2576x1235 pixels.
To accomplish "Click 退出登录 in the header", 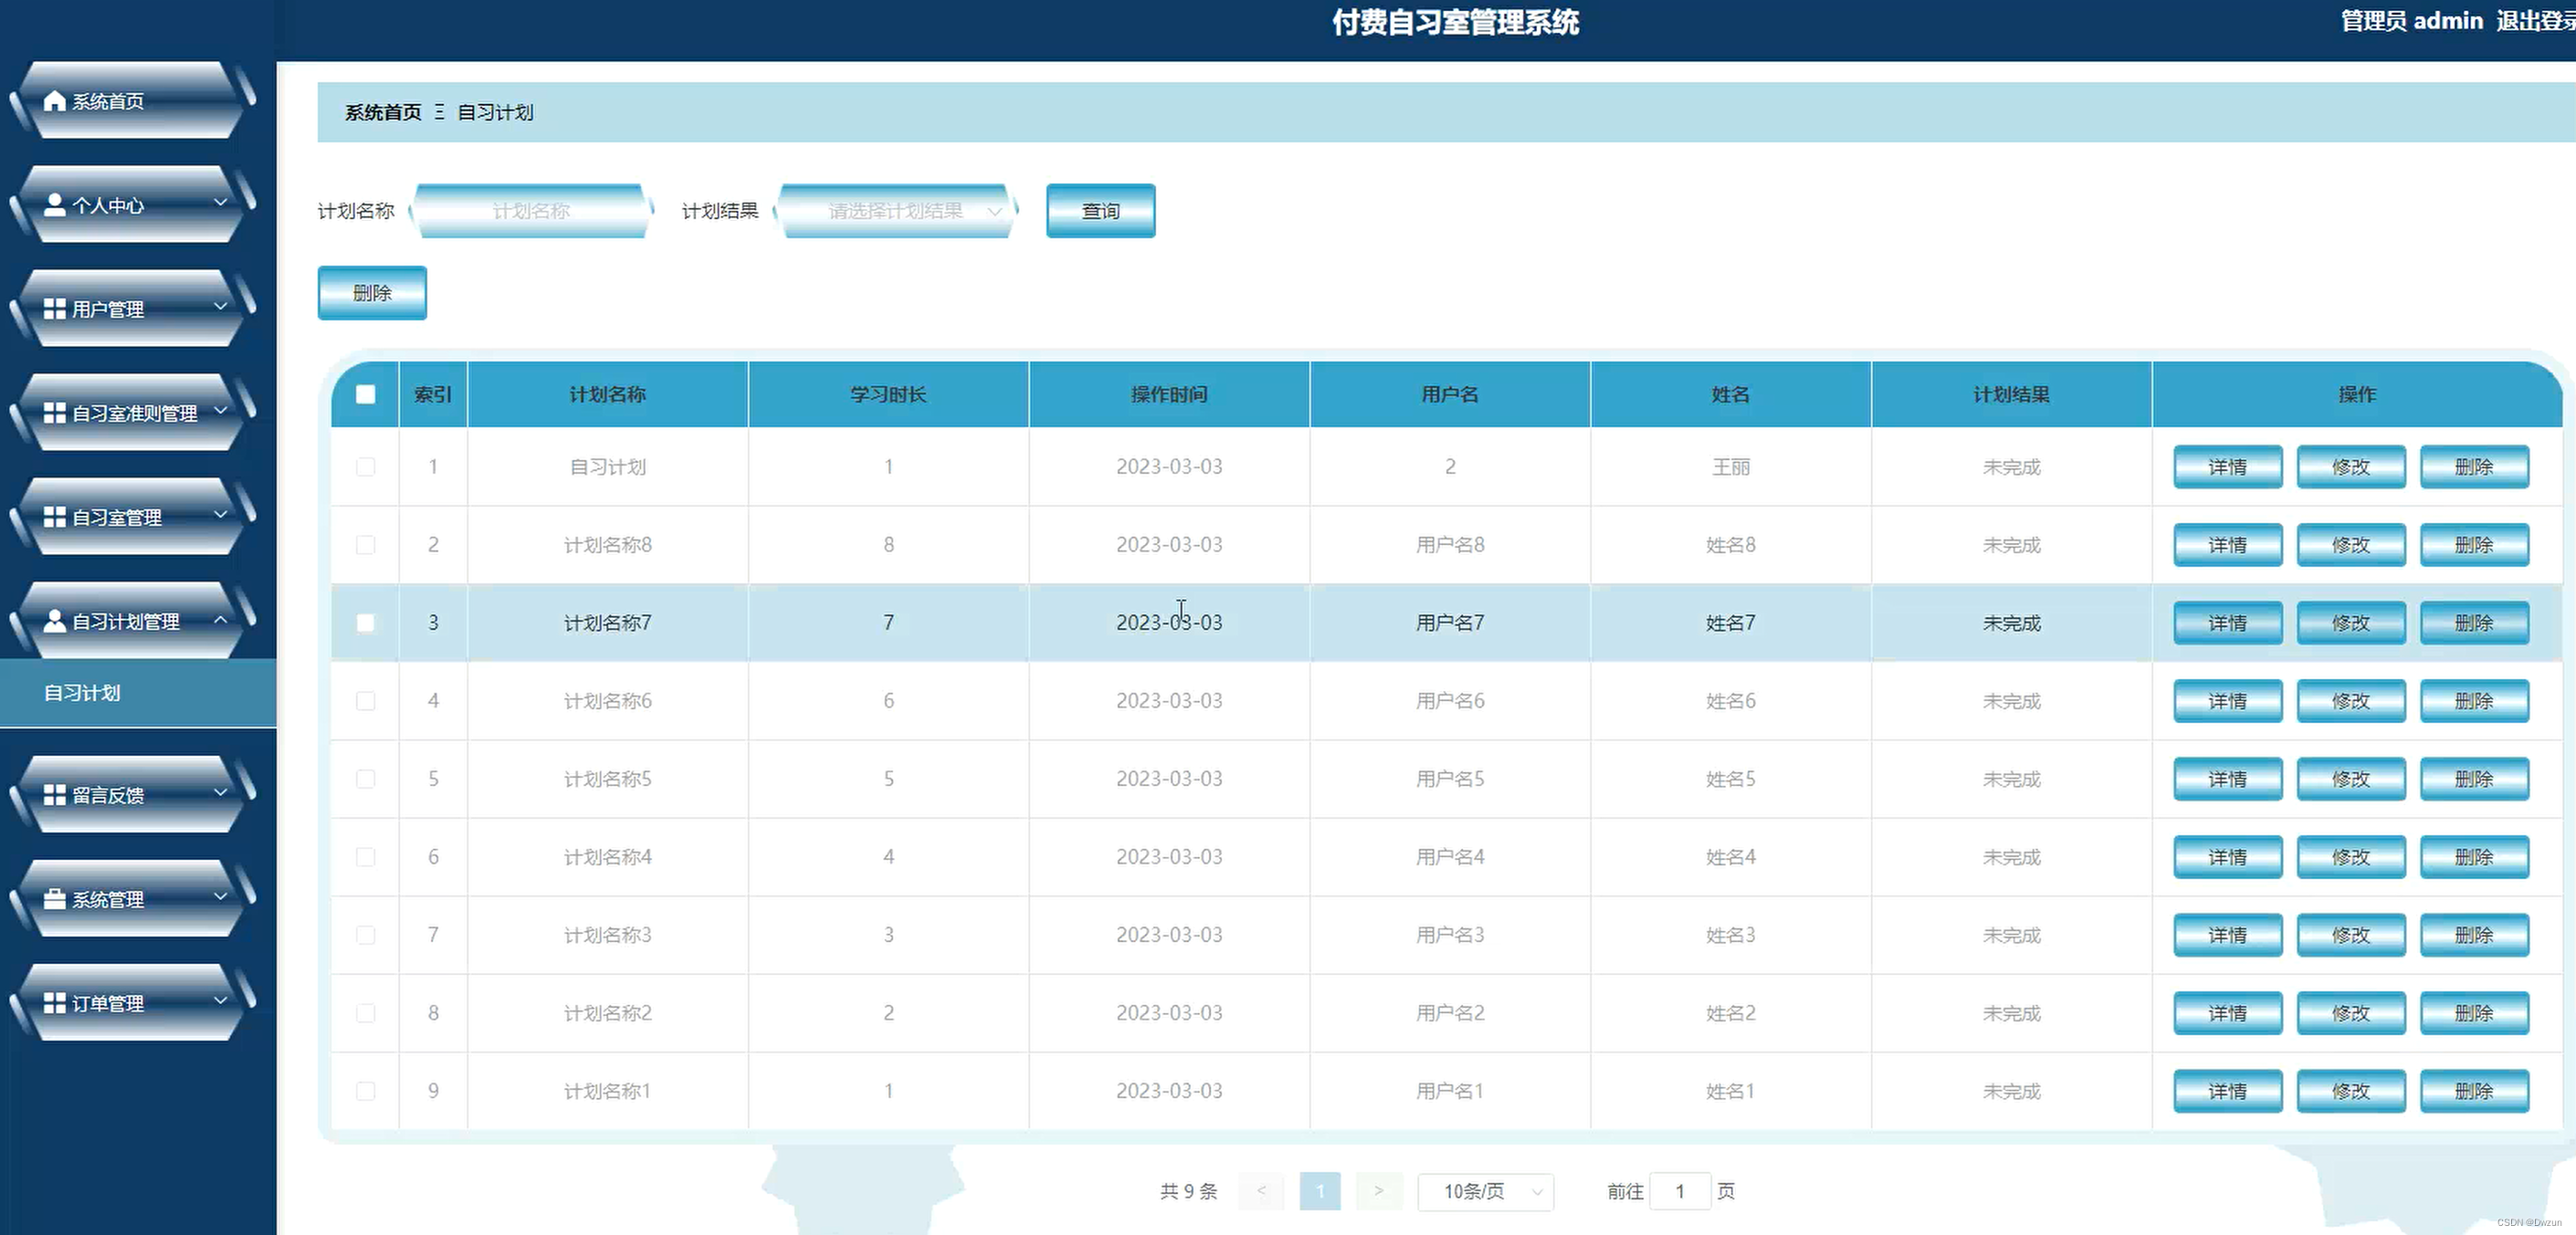I will click(x=2535, y=21).
